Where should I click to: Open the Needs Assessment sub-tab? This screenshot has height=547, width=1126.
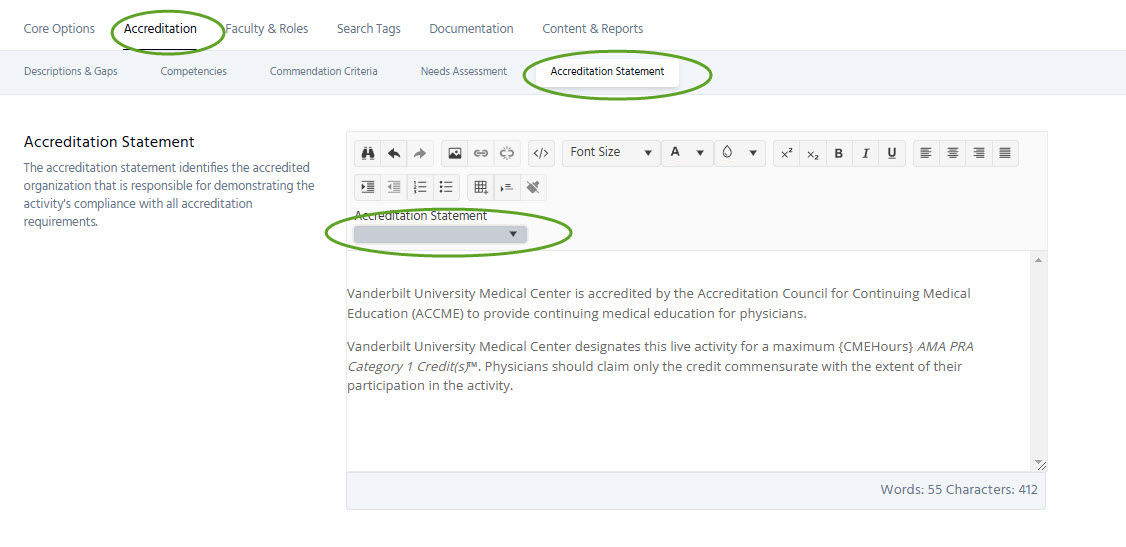[x=463, y=72]
